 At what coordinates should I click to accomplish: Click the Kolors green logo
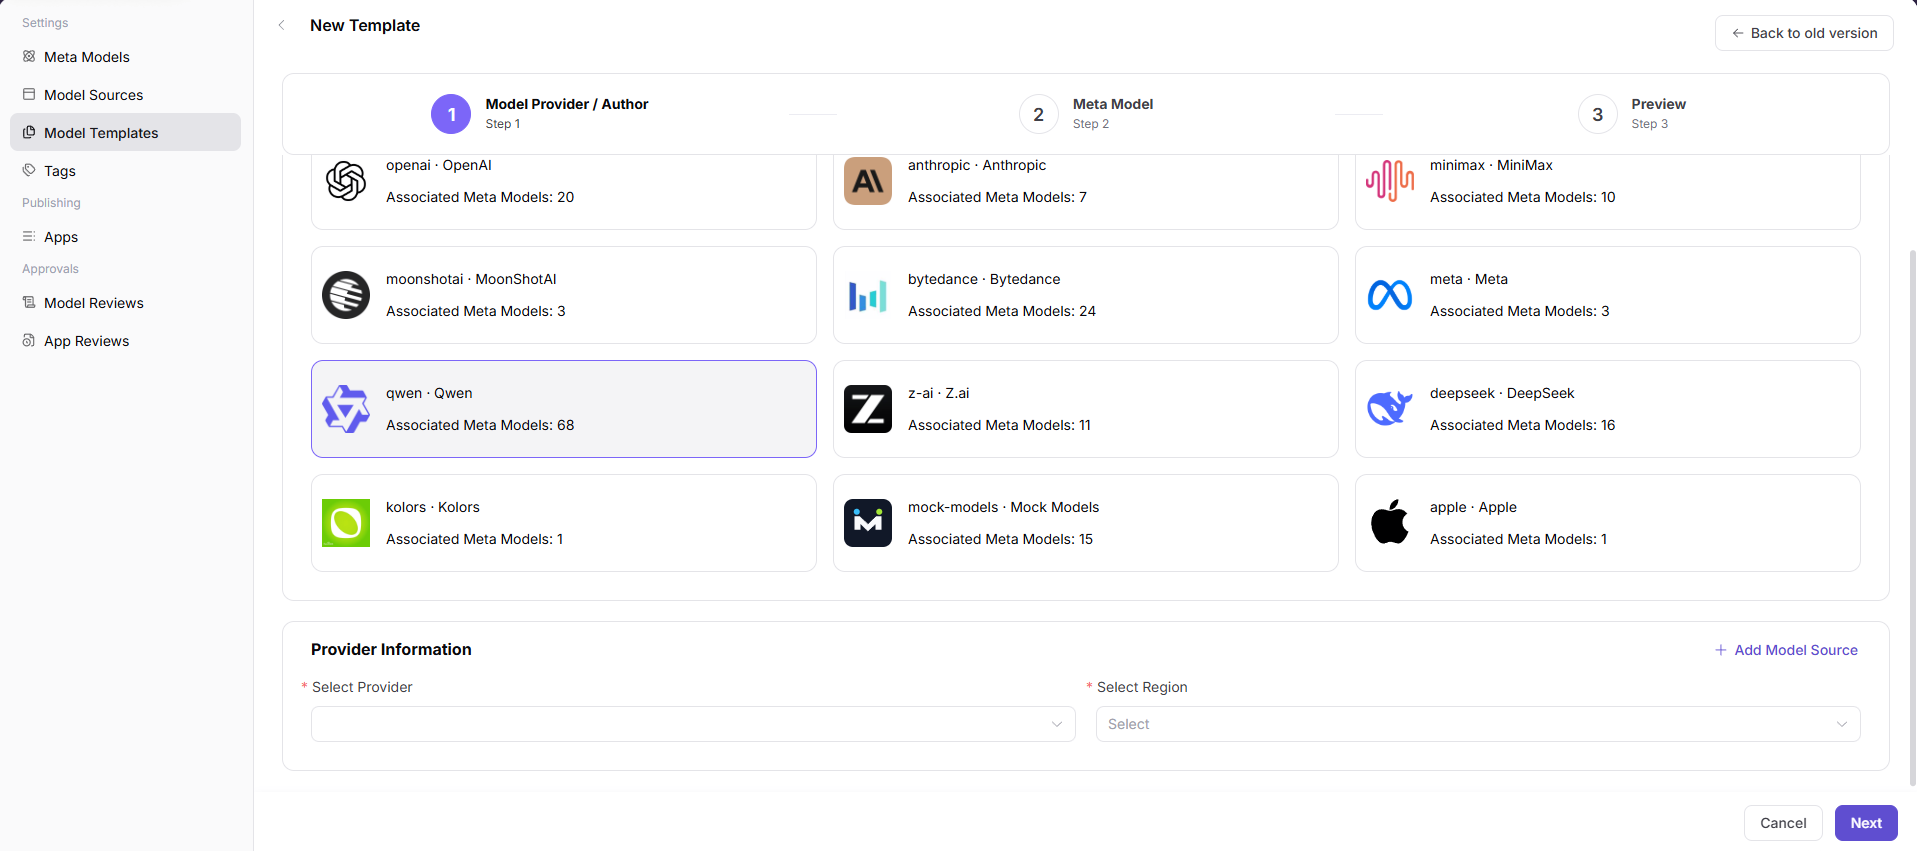(x=346, y=523)
